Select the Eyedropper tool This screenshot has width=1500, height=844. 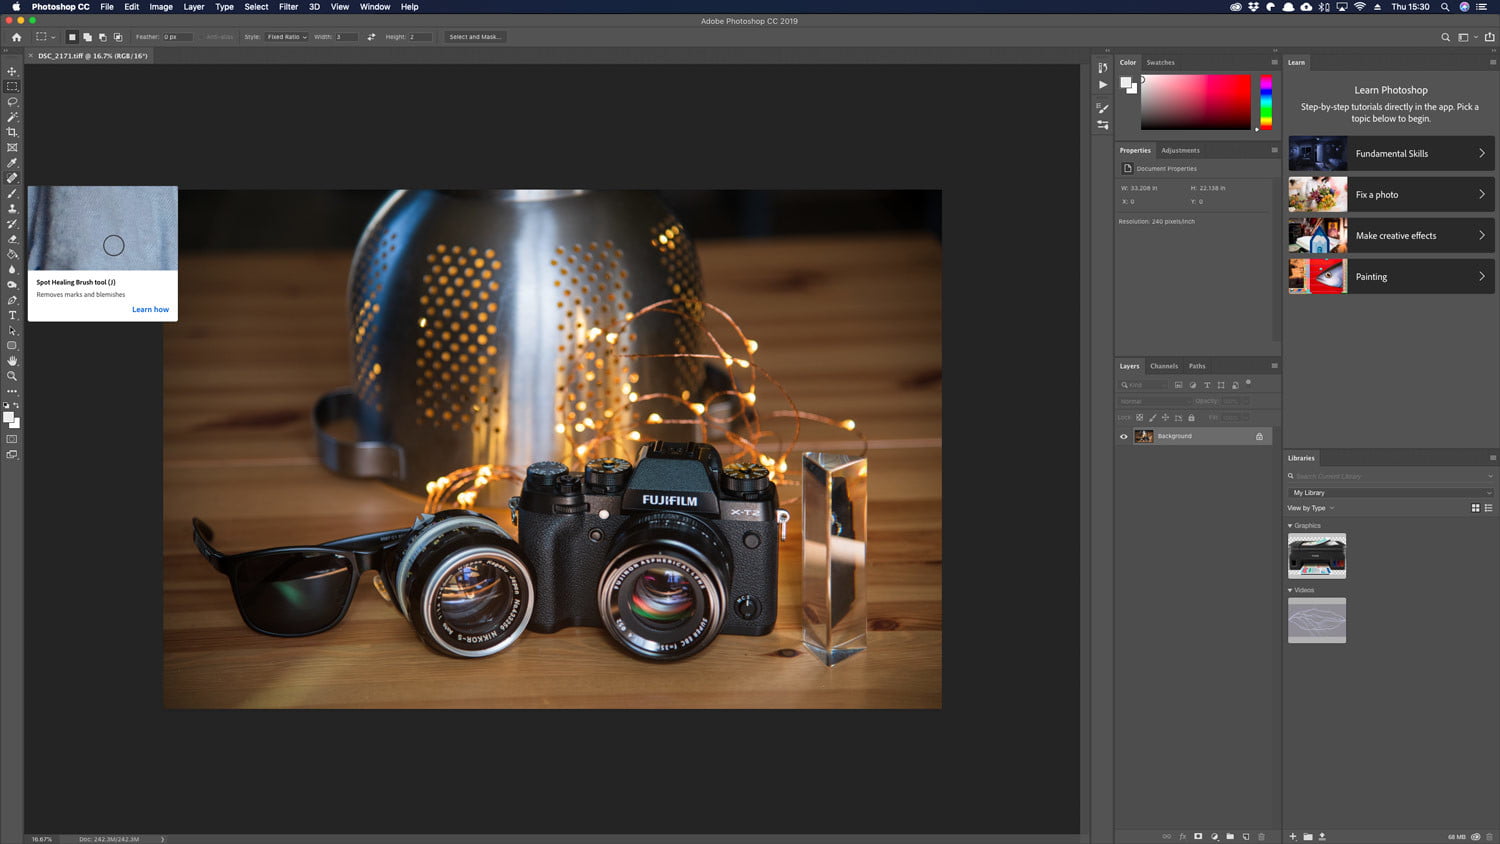point(12,163)
